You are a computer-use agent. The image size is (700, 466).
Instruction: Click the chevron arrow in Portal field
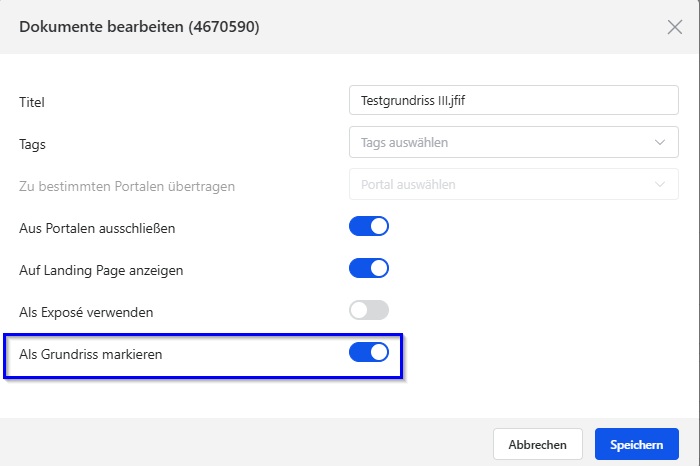[x=660, y=185]
